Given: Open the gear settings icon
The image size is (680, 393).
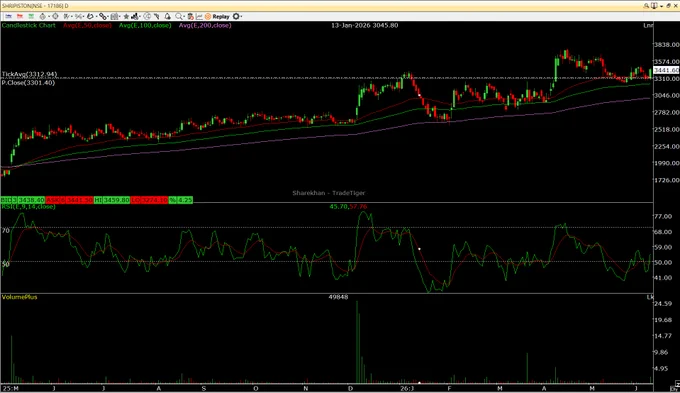Looking at the screenshot, I should tap(236, 16).
